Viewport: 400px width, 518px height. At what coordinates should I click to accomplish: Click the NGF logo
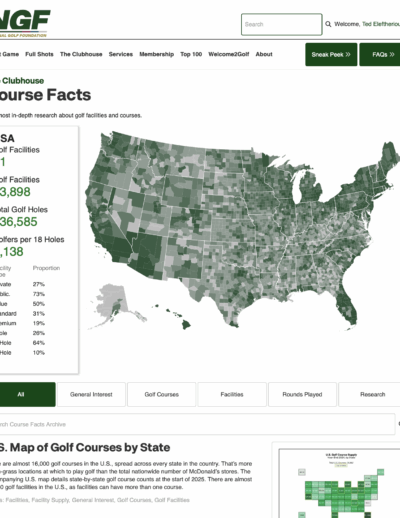click(x=24, y=23)
